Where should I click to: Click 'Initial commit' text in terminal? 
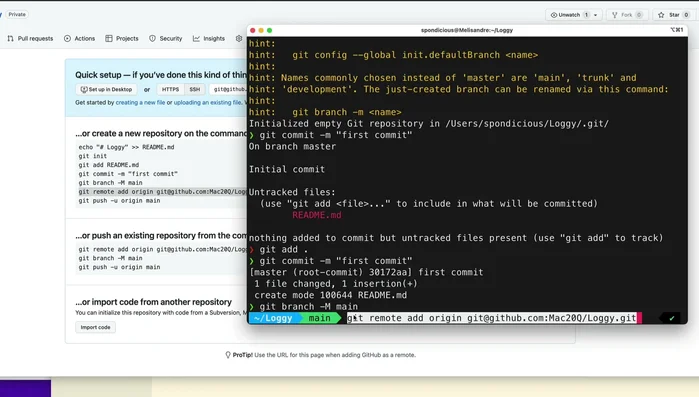click(x=287, y=169)
